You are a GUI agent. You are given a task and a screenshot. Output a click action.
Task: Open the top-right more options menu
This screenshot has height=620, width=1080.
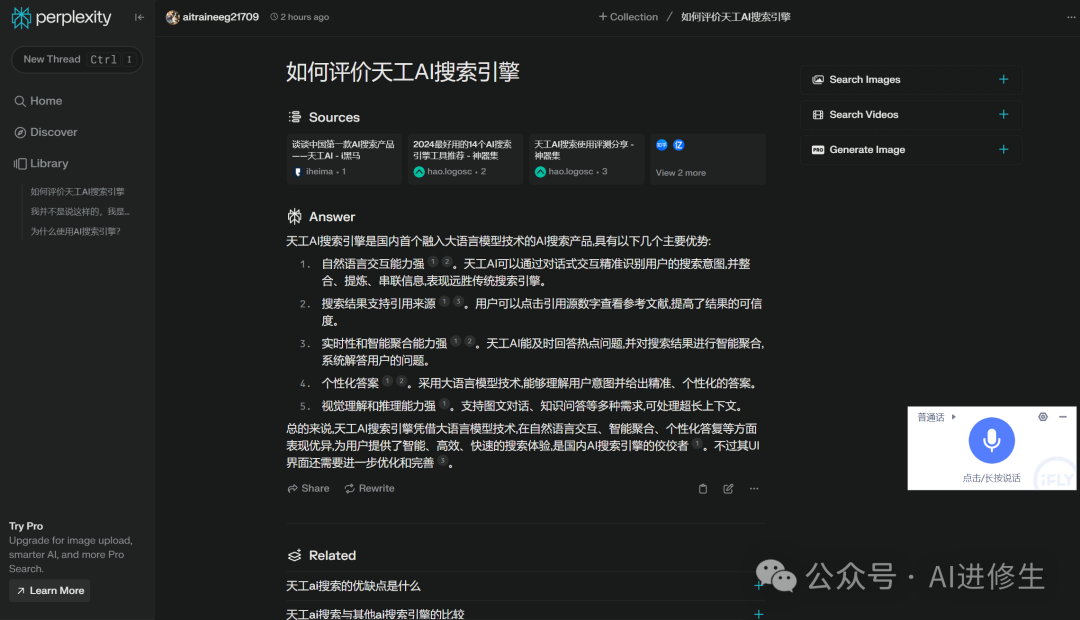[1071, 17]
